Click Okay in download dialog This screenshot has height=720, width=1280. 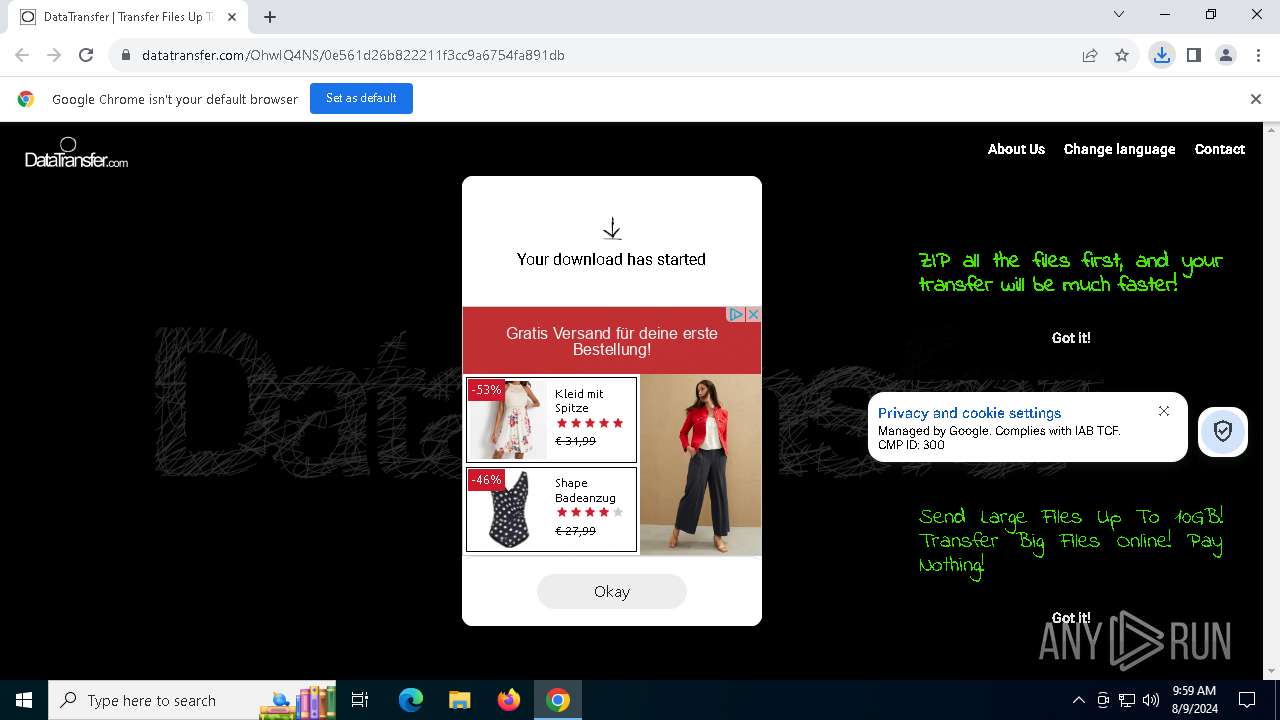[x=612, y=591]
